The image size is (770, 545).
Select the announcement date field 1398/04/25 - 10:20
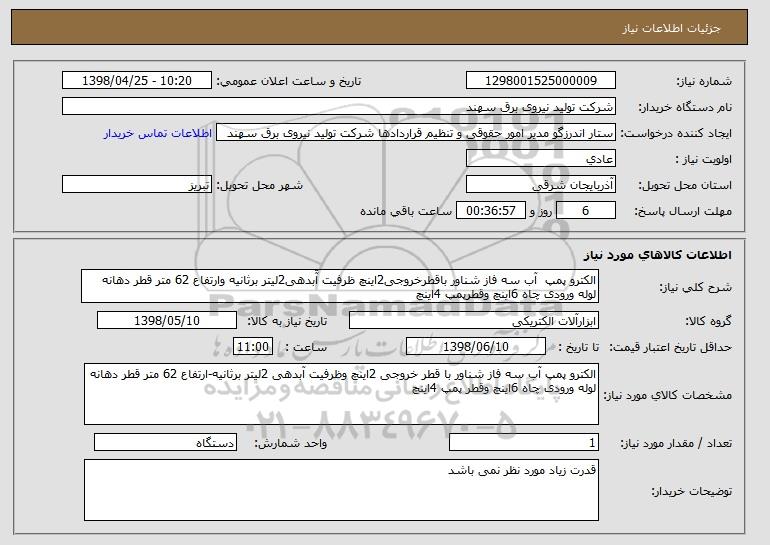point(137,81)
